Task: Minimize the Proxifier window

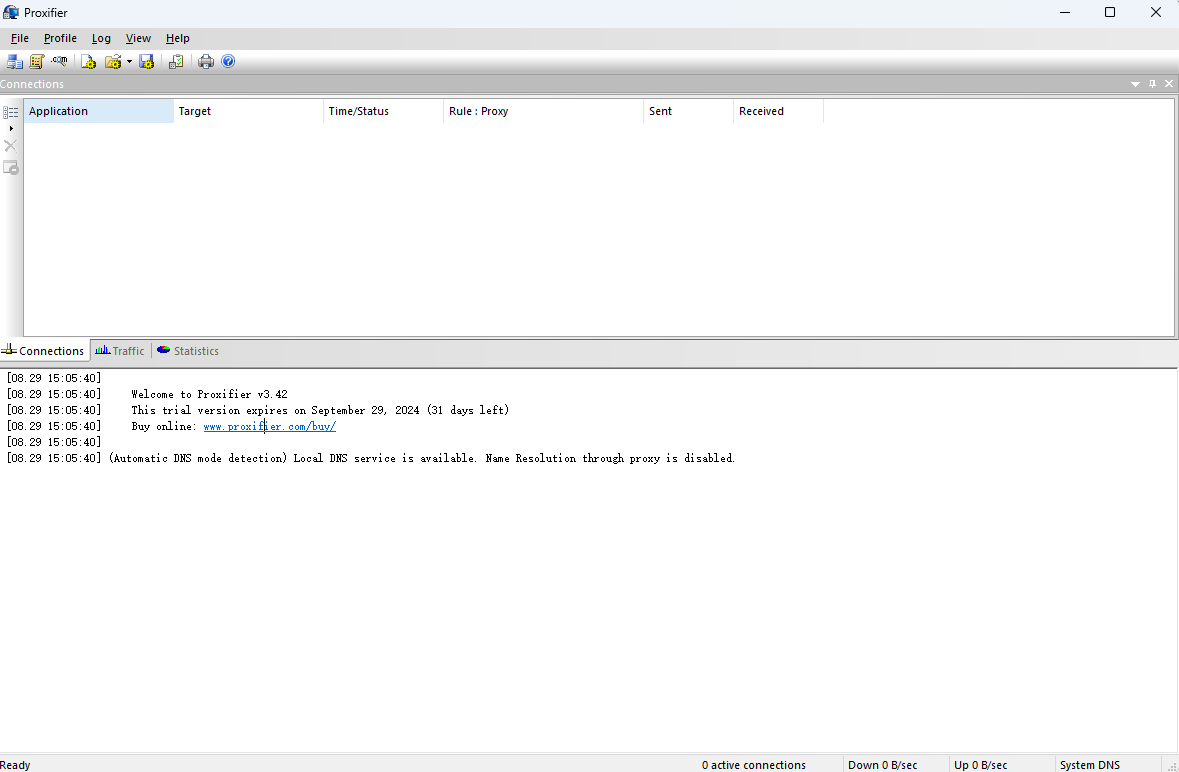Action: pyautogui.click(x=1065, y=12)
